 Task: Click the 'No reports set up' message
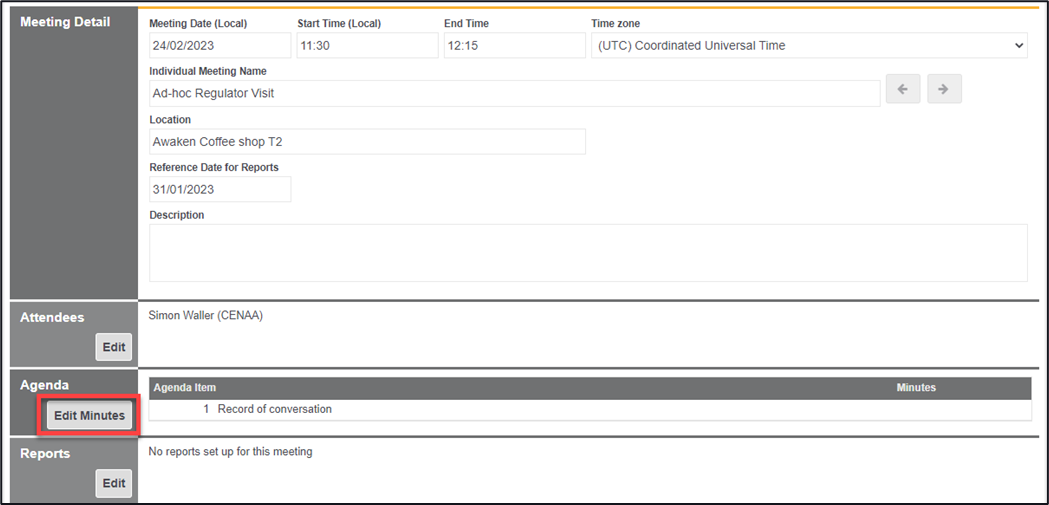pos(230,452)
